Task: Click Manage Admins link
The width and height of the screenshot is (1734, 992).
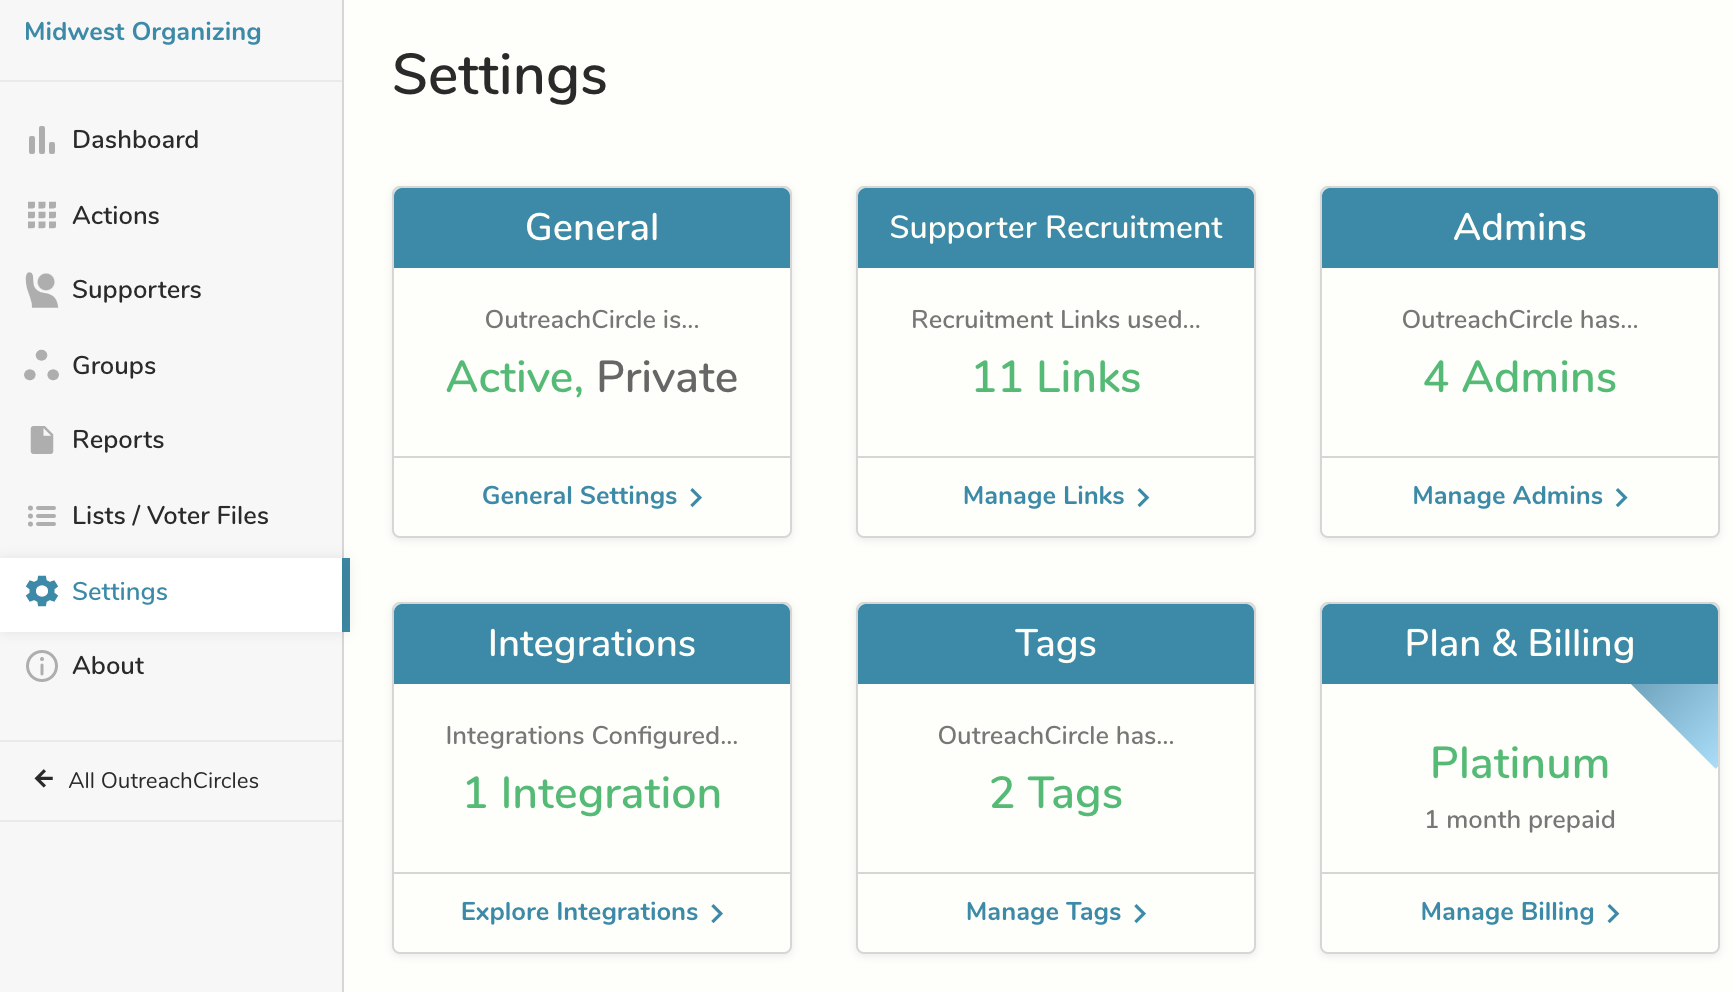Action: (1507, 496)
